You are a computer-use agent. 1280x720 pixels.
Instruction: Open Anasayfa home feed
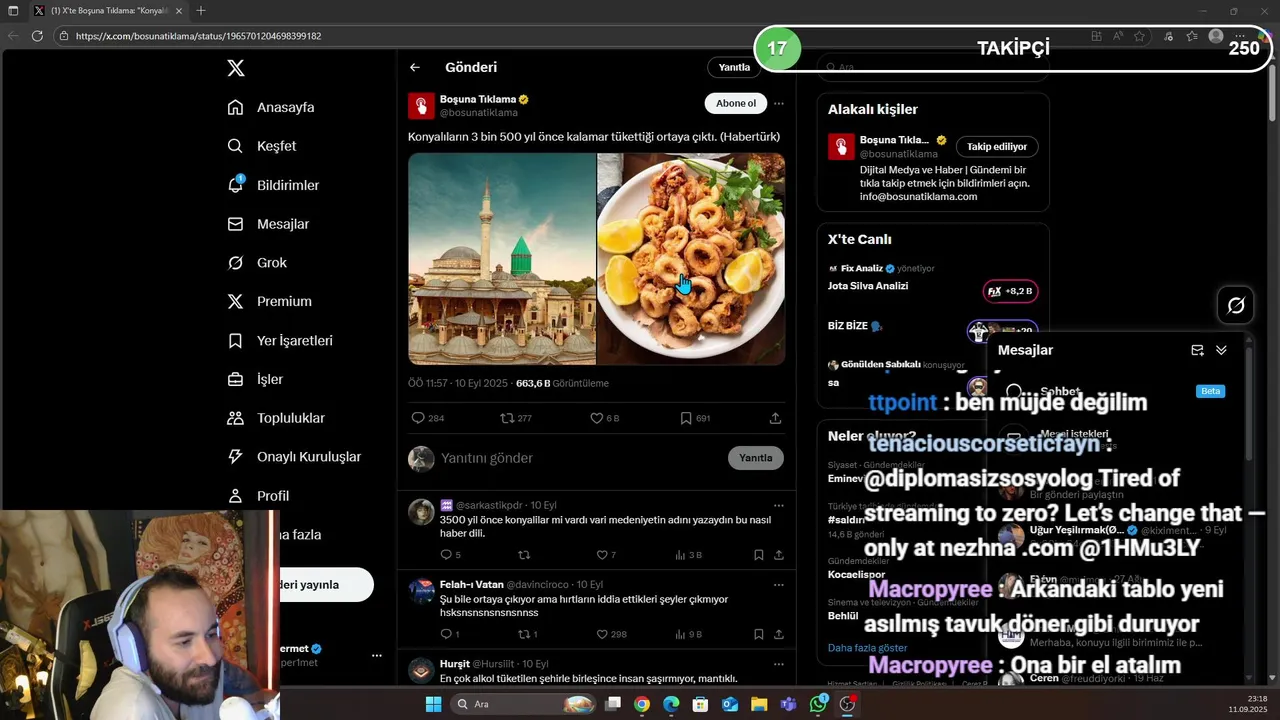click(x=271, y=107)
